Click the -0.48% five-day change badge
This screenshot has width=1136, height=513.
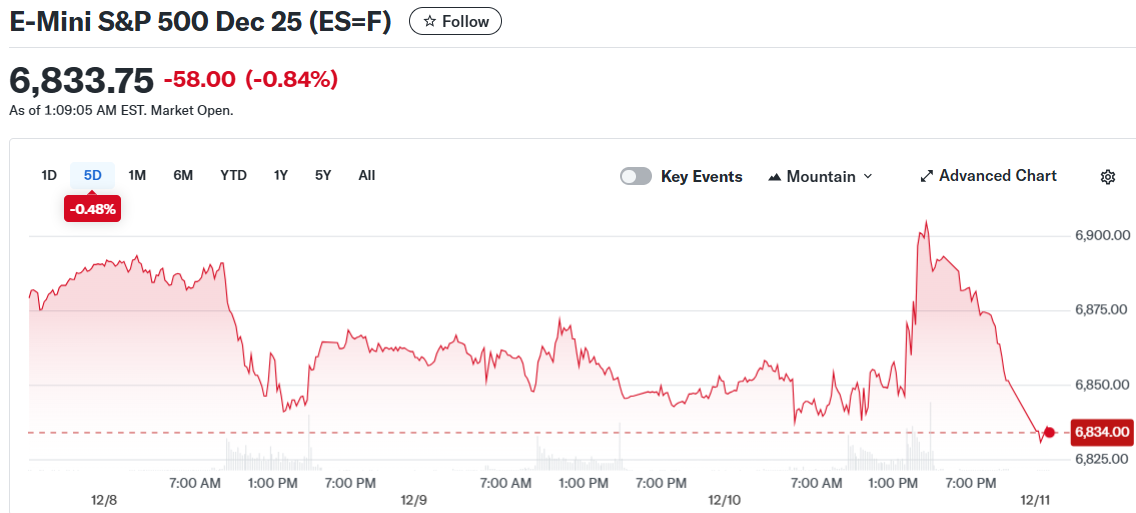pyautogui.click(x=92, y=209)
